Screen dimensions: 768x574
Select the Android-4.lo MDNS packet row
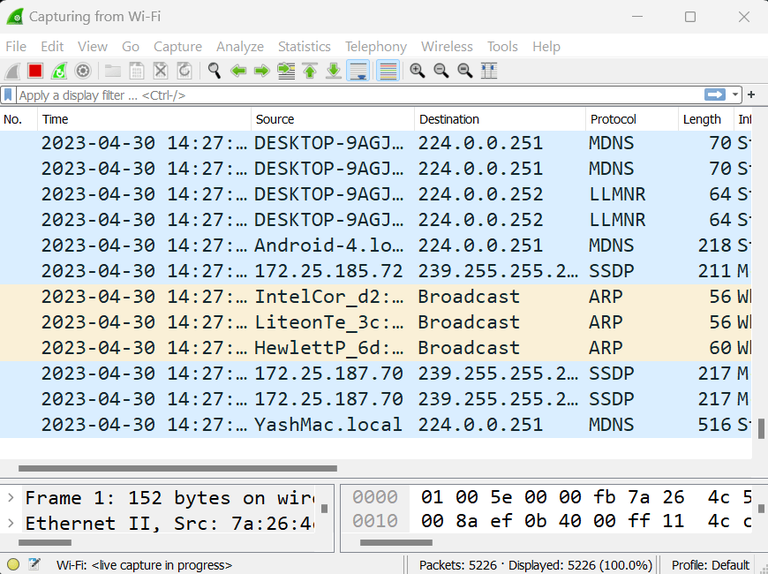376,245
